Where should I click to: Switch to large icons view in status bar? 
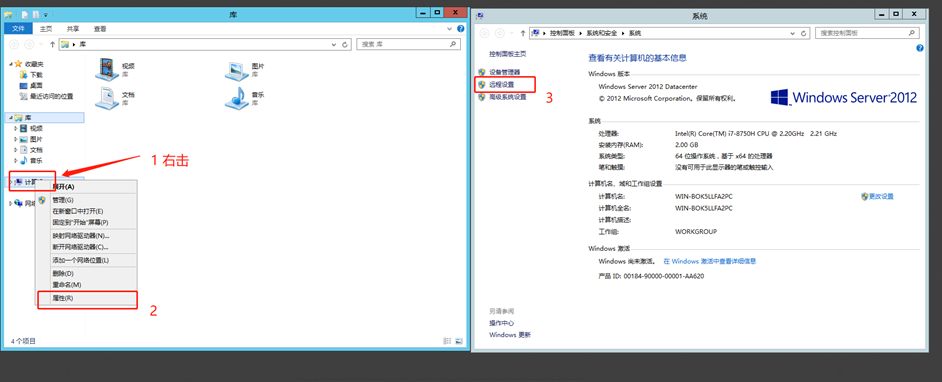click(x=460, y=341)
